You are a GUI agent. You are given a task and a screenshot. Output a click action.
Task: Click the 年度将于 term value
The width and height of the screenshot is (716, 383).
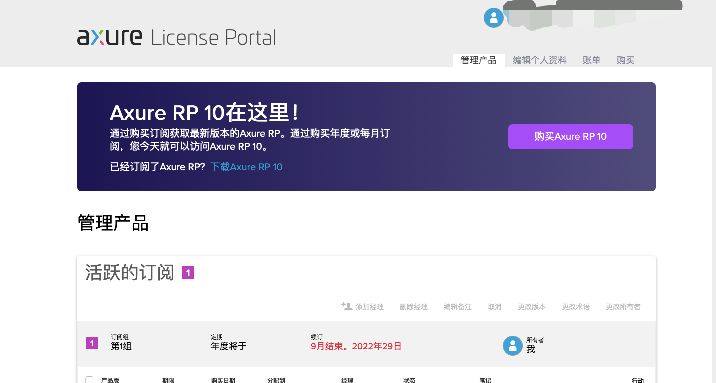(x=228, y=346)
